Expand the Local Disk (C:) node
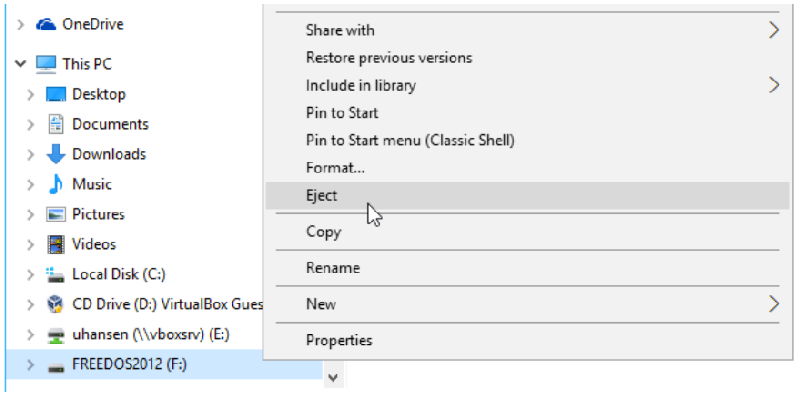Image resolution: width=800 pixels, height=405 pixels. click(31, 274)
